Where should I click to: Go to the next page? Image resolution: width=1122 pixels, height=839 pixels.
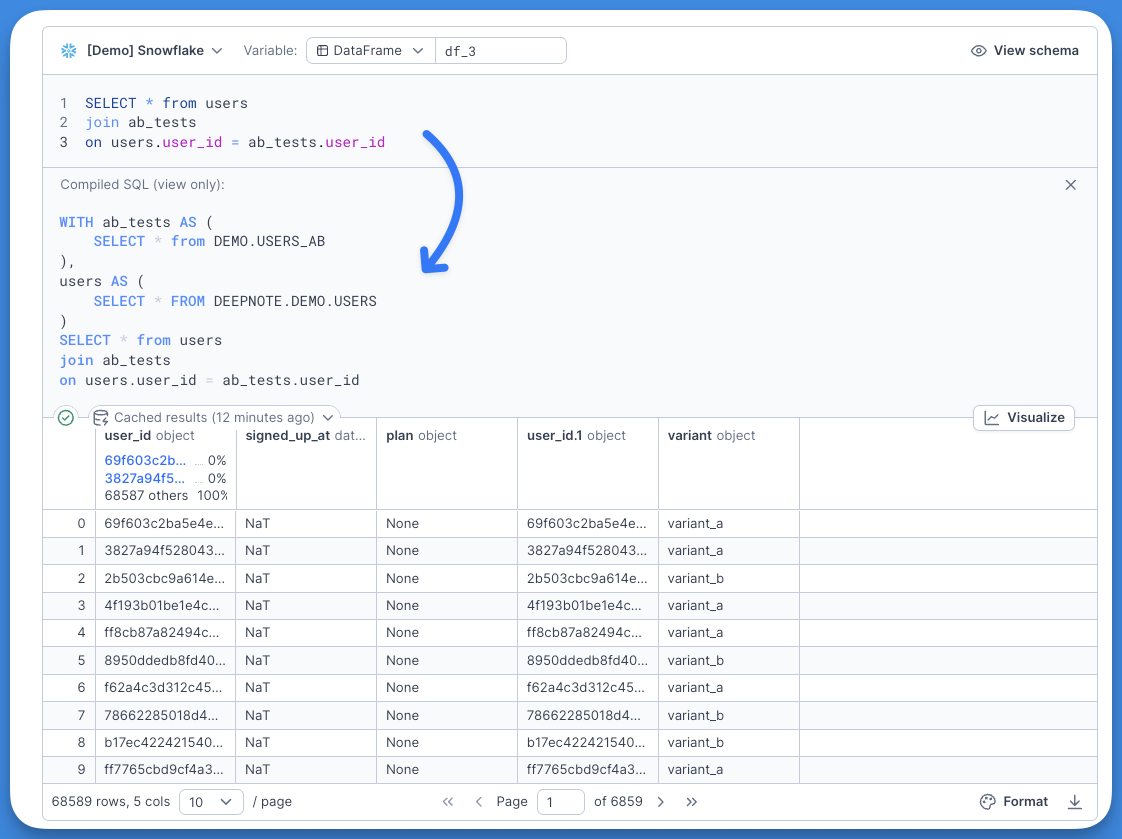point(660,802)
